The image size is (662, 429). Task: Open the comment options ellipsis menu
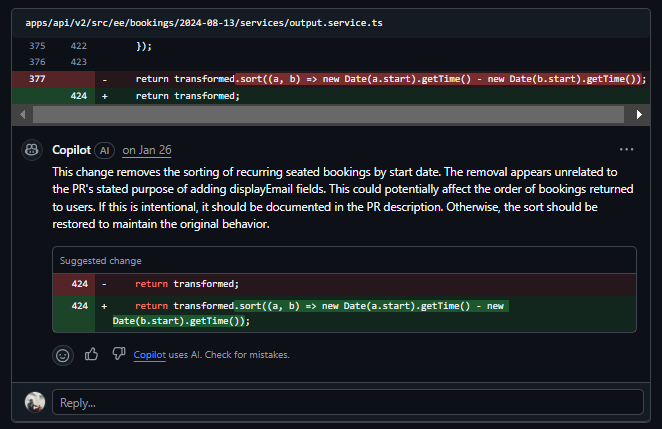click(x=626, y=149)
